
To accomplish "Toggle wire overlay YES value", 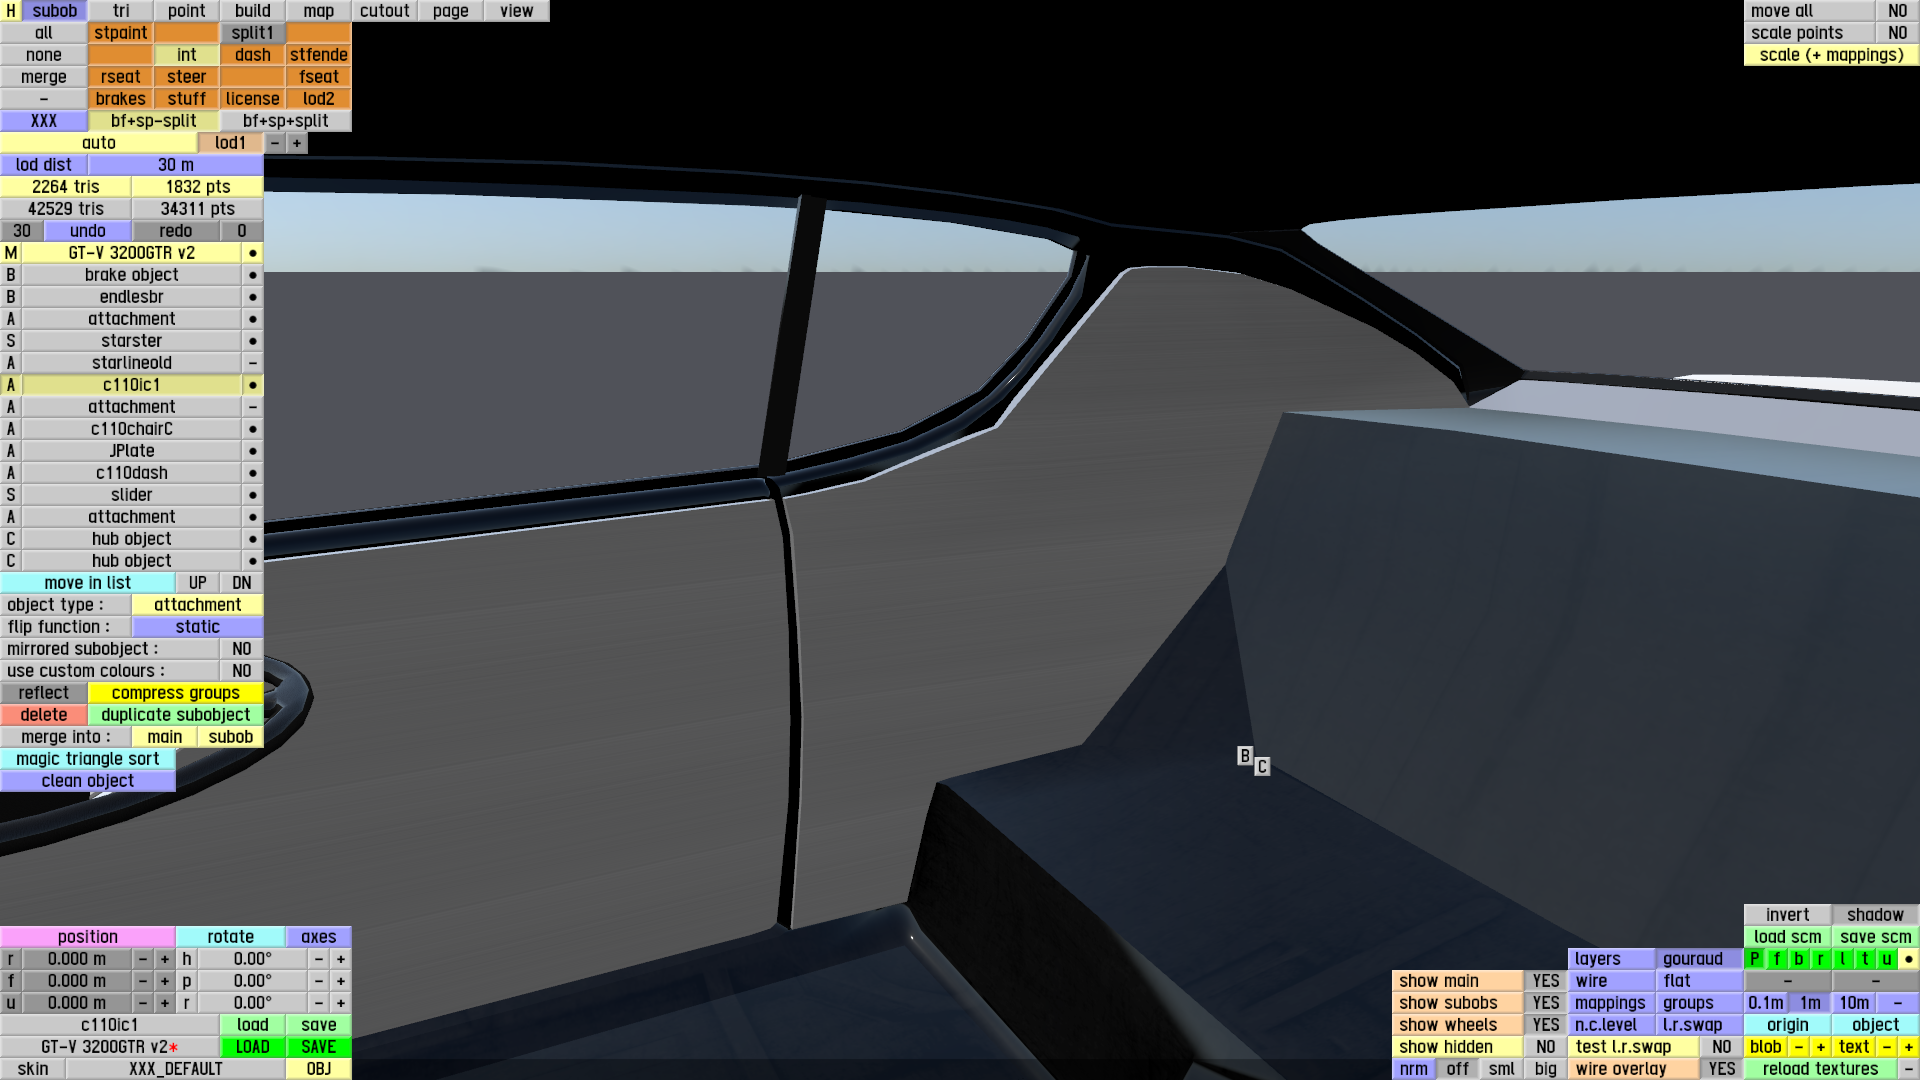I will point(1721,1069).
